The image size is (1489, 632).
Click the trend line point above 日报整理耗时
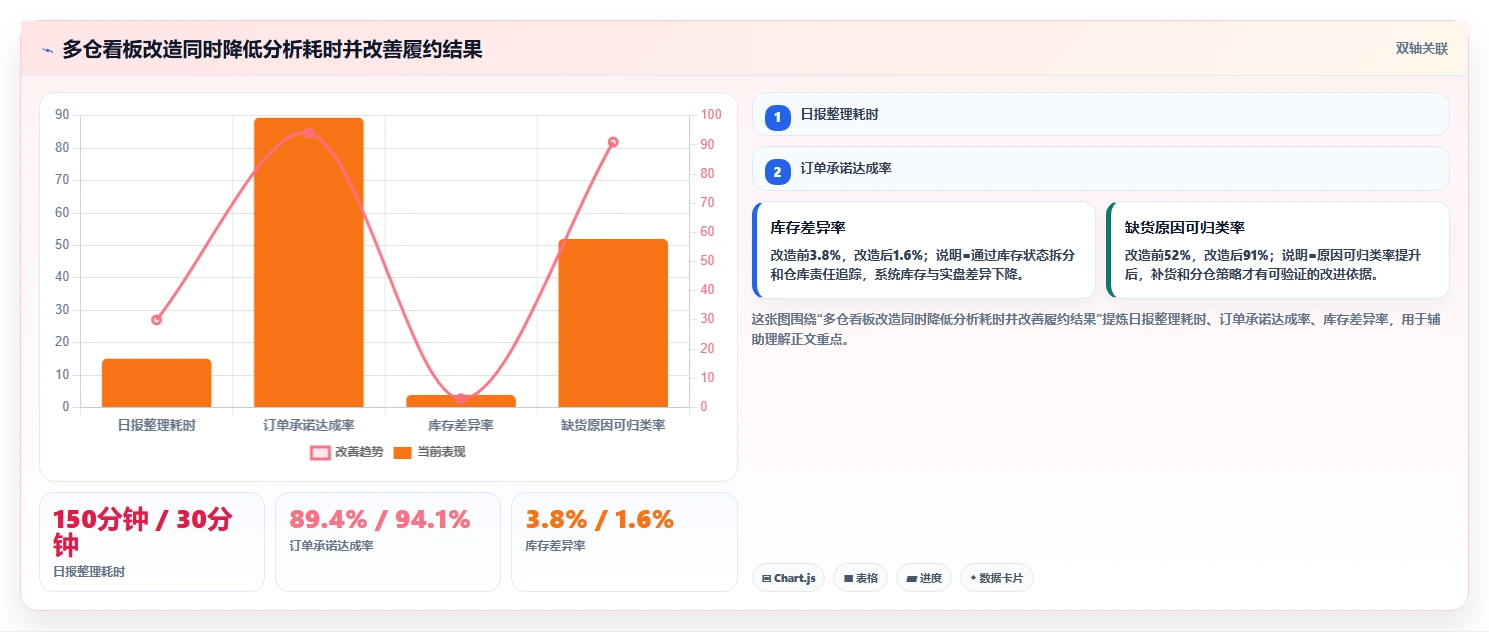pyautogui.click(x=156, y=320)
